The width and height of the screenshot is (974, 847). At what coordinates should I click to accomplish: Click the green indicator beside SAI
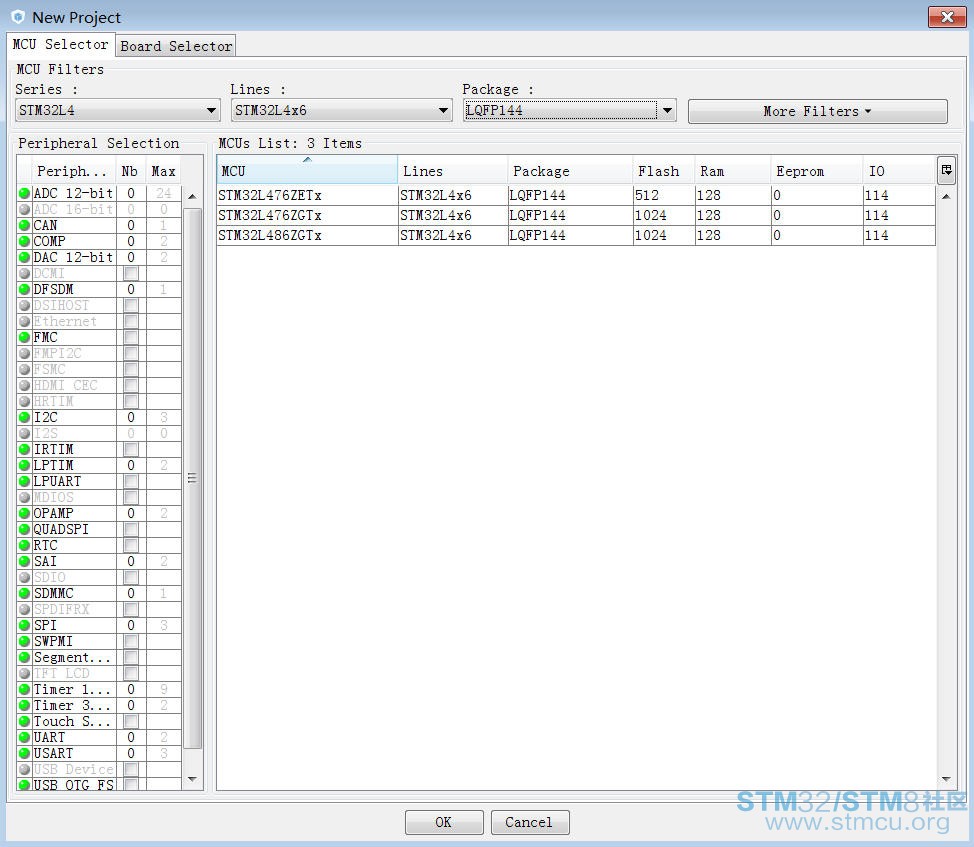24,561
